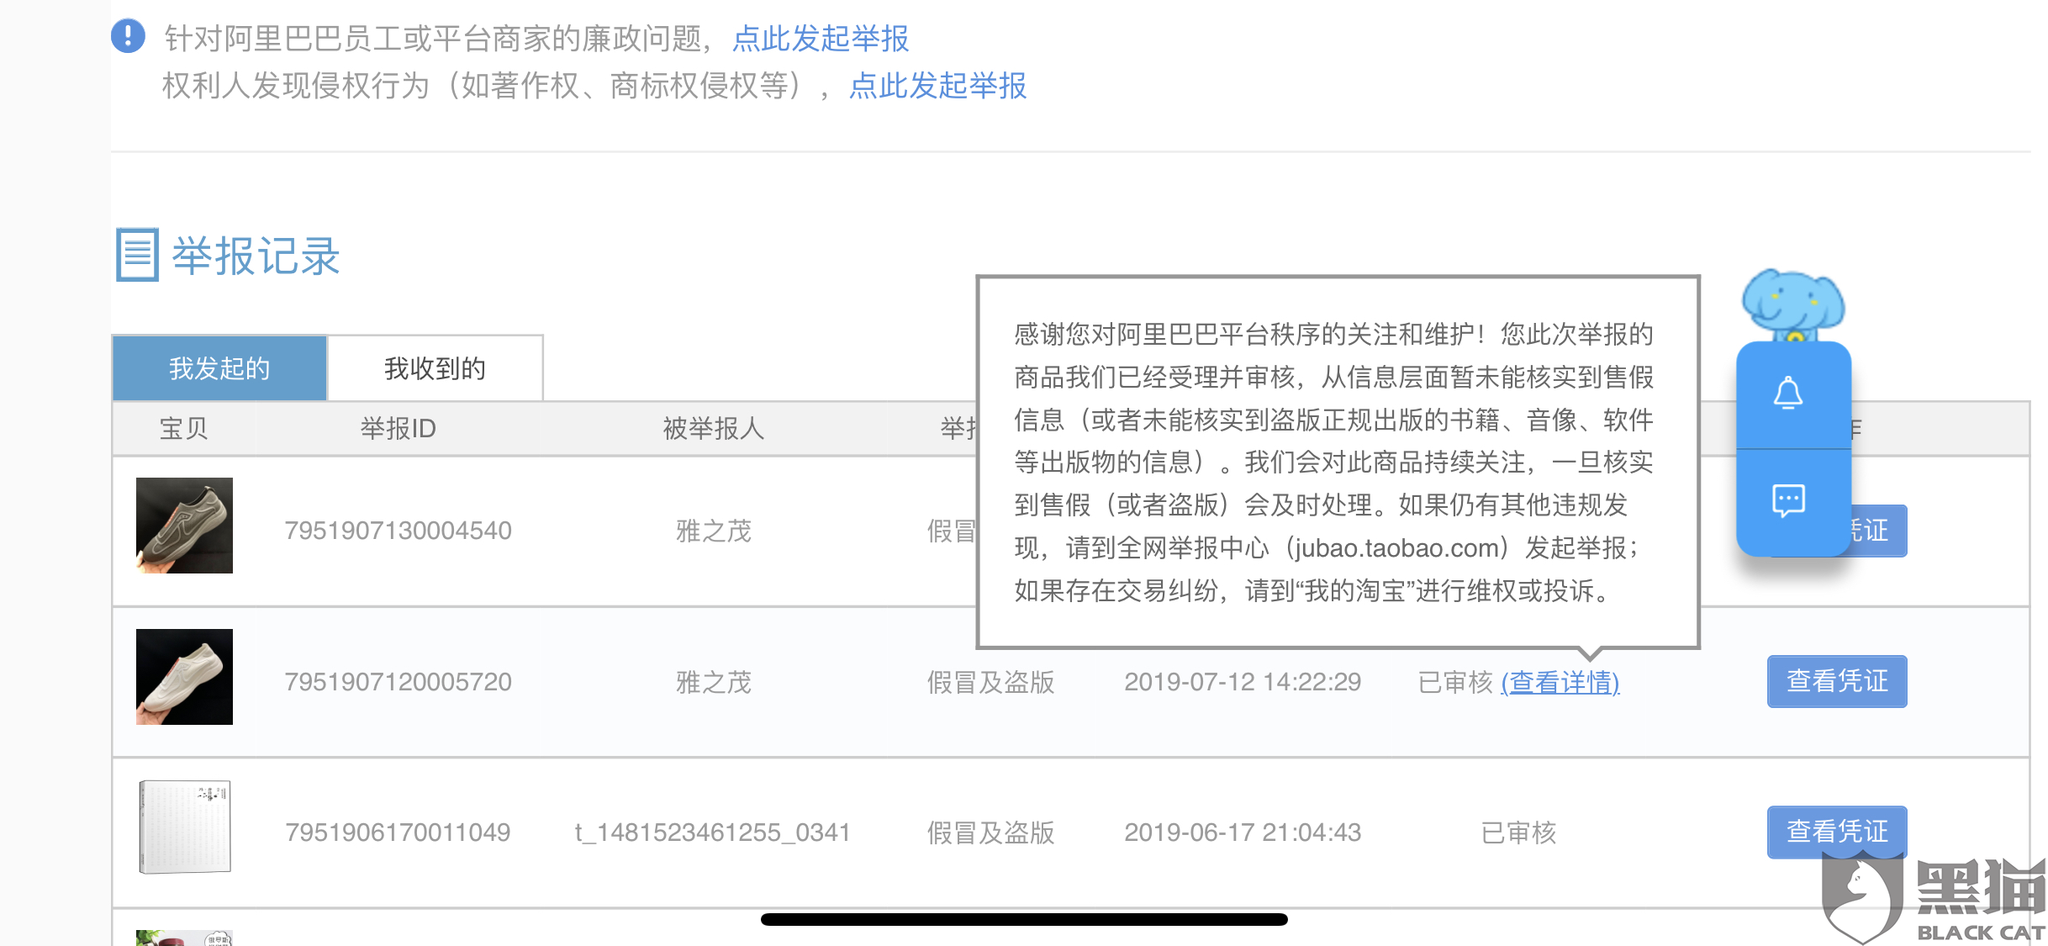The height and width of the screenshot is (946, 2048).
Task: Open the gray sneaker product thumbnail
Action: [184, 525]
